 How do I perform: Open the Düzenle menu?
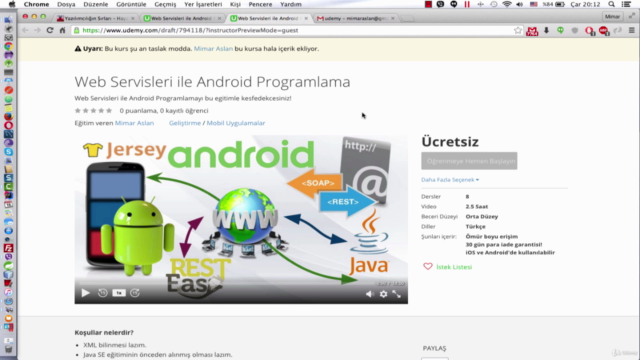point(96,4)
